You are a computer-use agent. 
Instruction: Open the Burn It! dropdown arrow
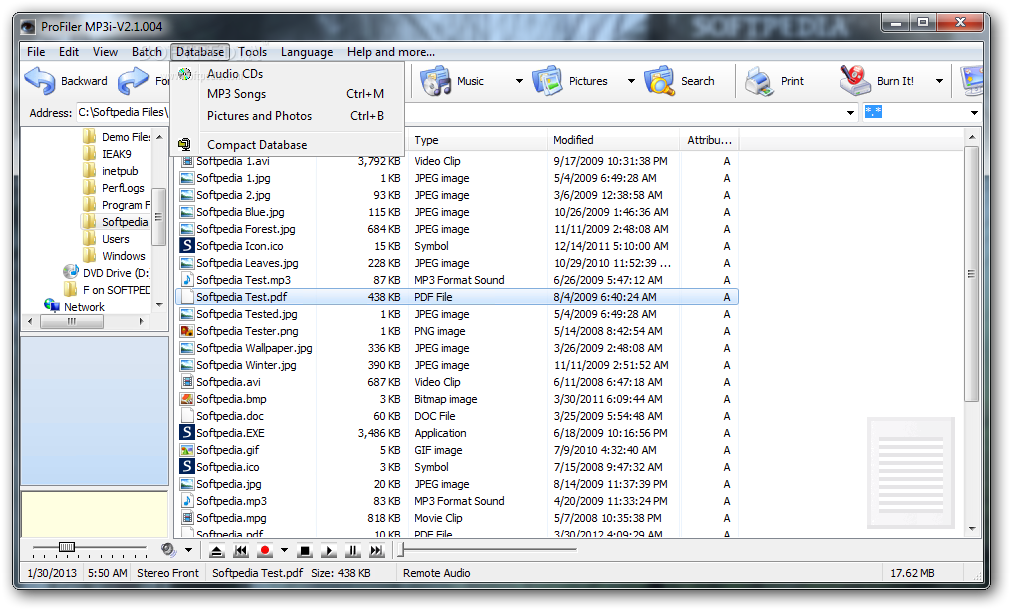[939, 81]
